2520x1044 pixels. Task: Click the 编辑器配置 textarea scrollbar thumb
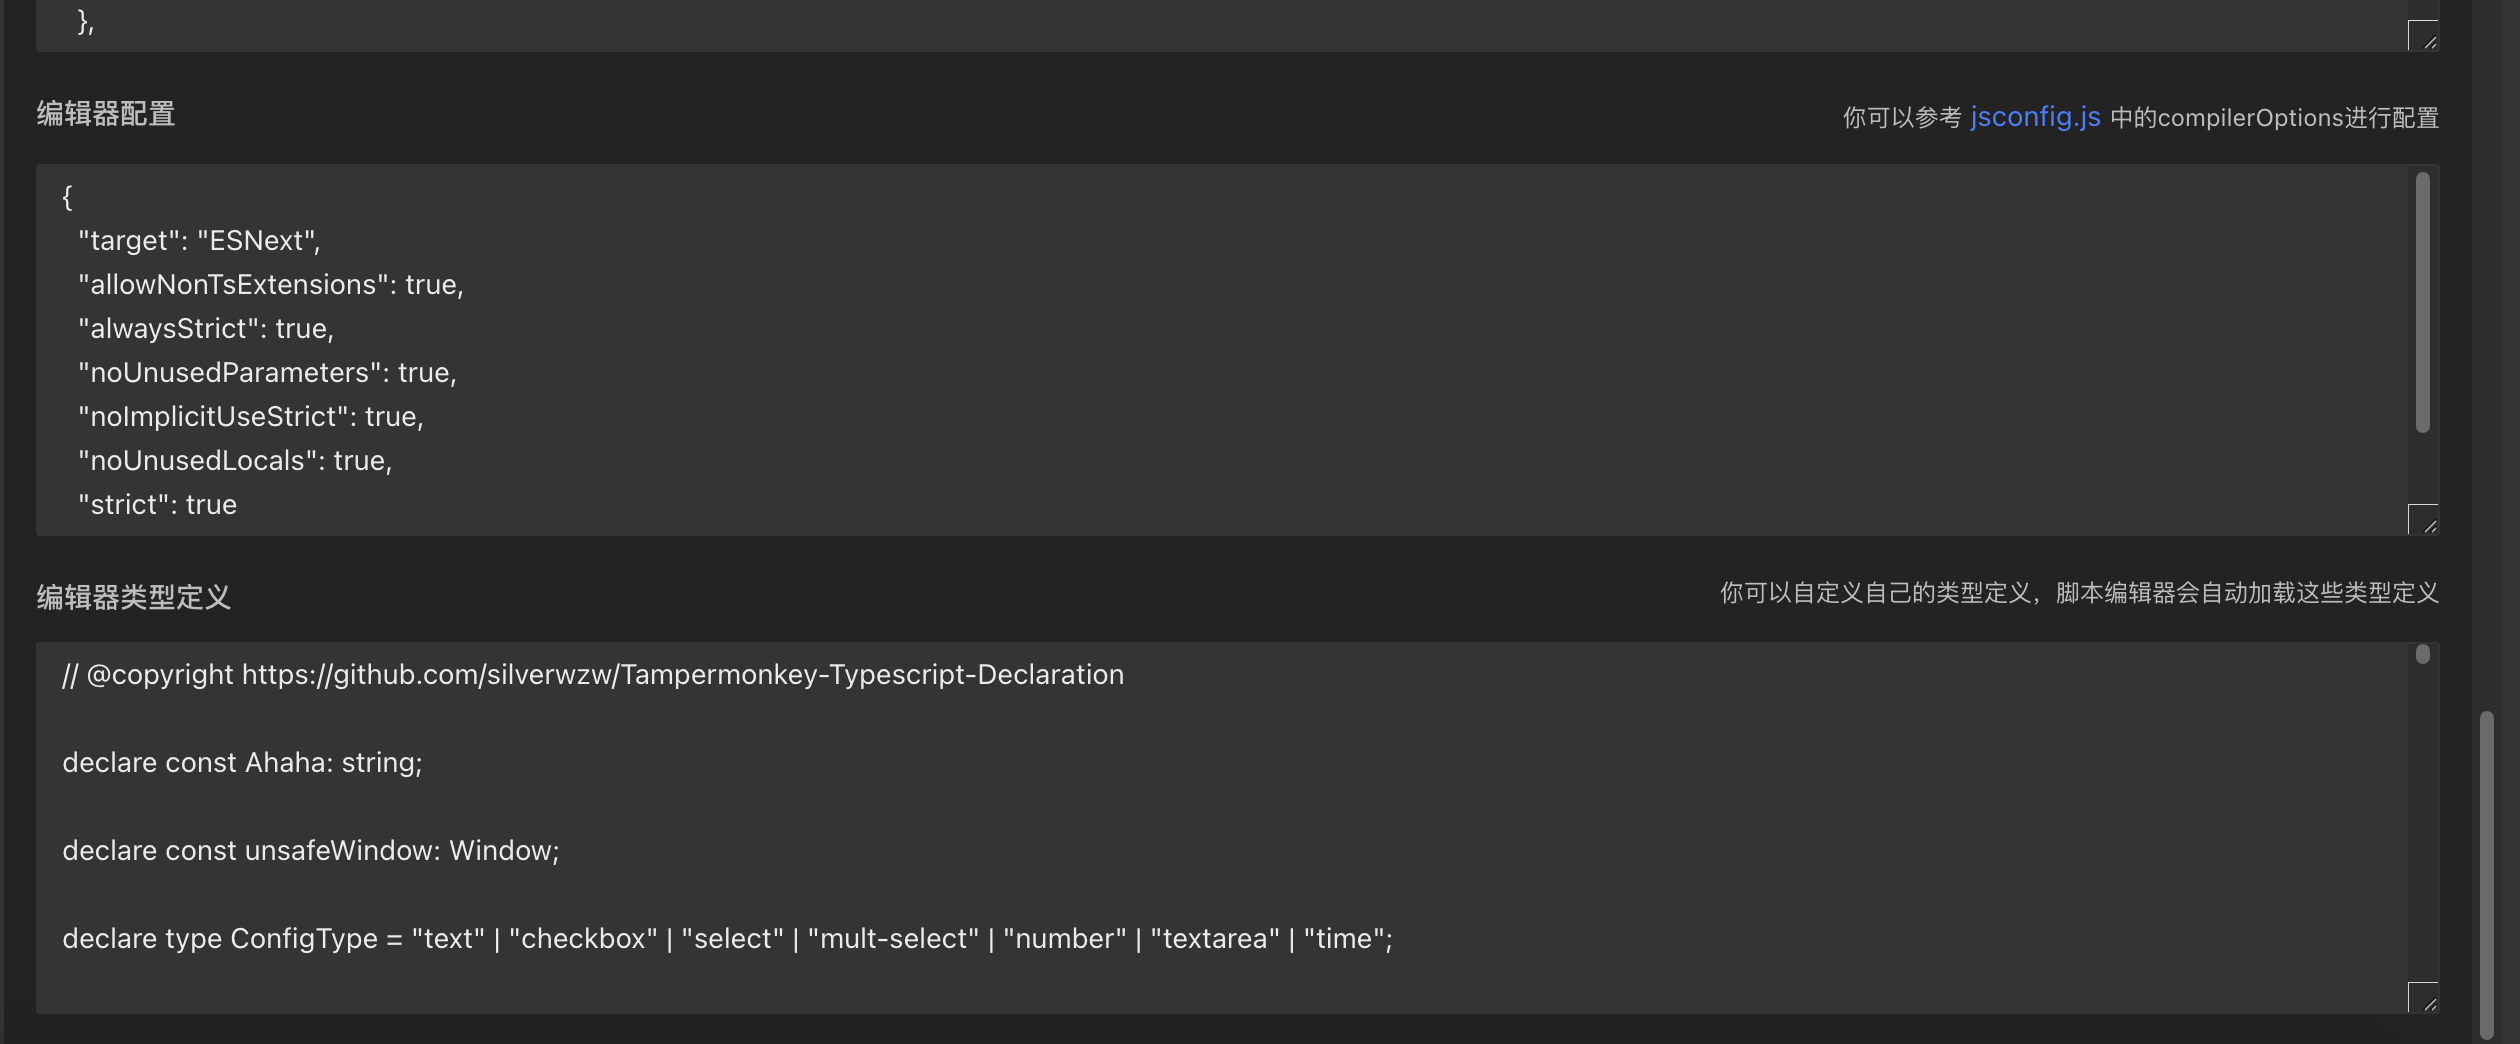[x=2422, y=302]
